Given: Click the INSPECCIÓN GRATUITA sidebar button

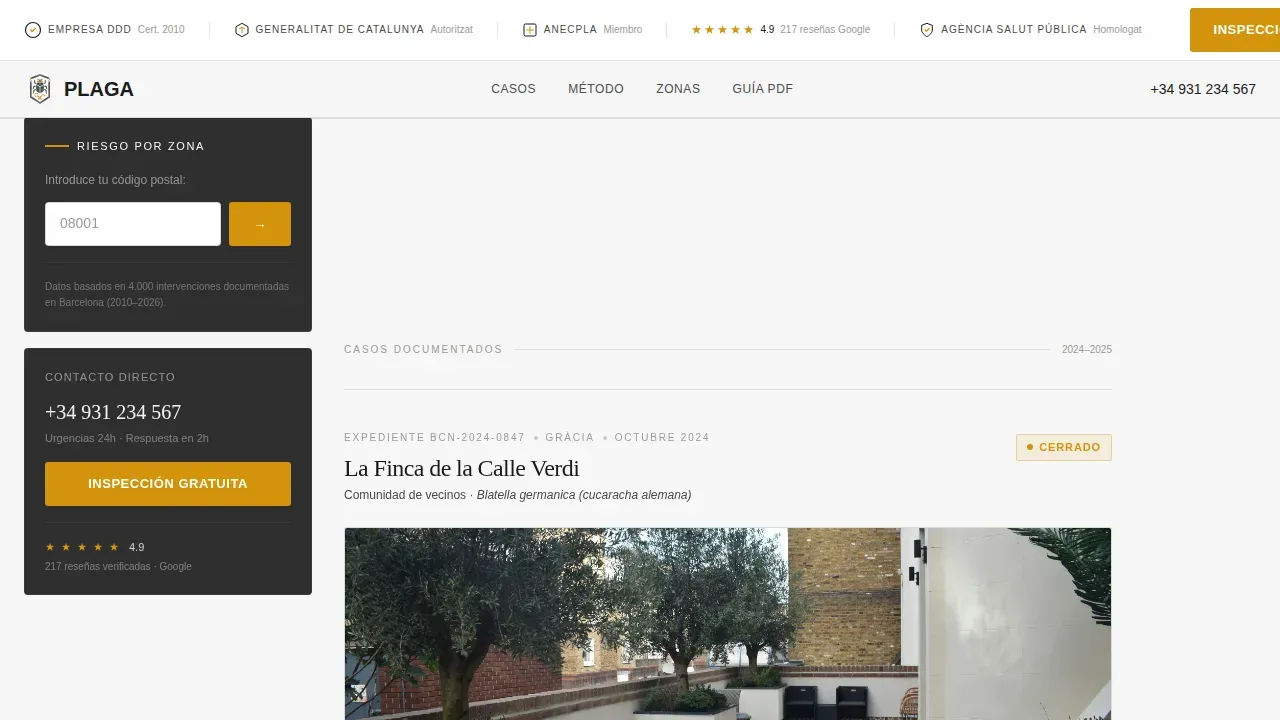Looking at the screenshot, I should pos(168,484).
